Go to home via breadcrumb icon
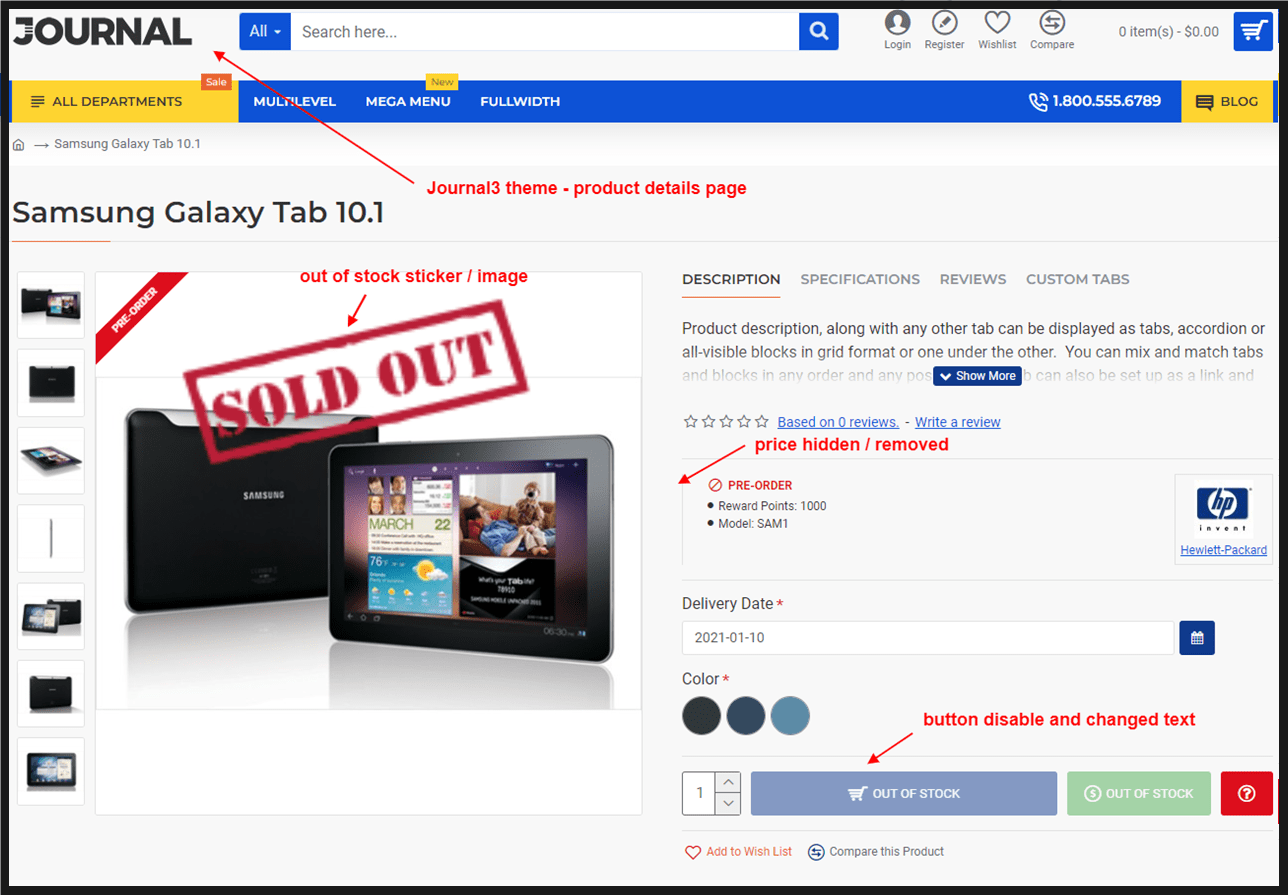 tap(18, 144)
